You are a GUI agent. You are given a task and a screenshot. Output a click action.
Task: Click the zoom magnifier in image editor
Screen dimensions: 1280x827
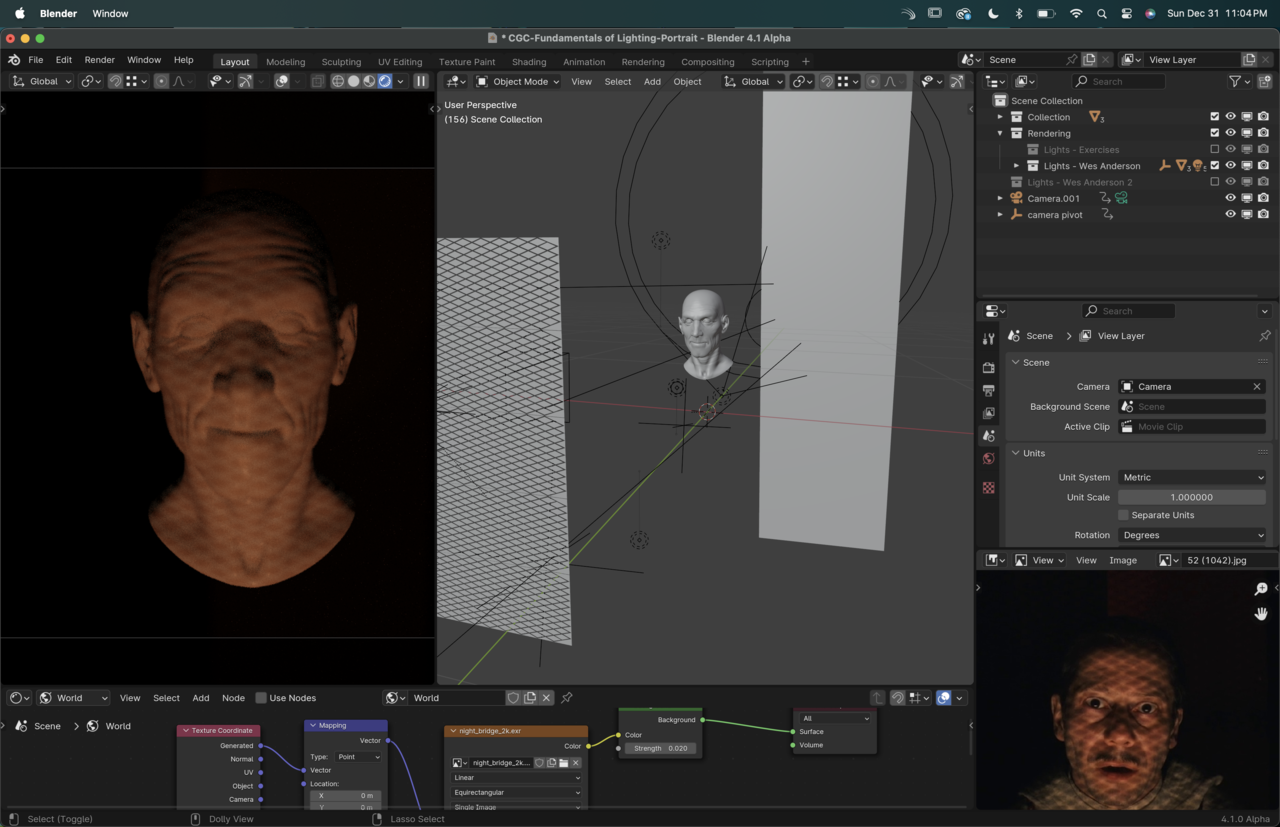point(1261,589)
